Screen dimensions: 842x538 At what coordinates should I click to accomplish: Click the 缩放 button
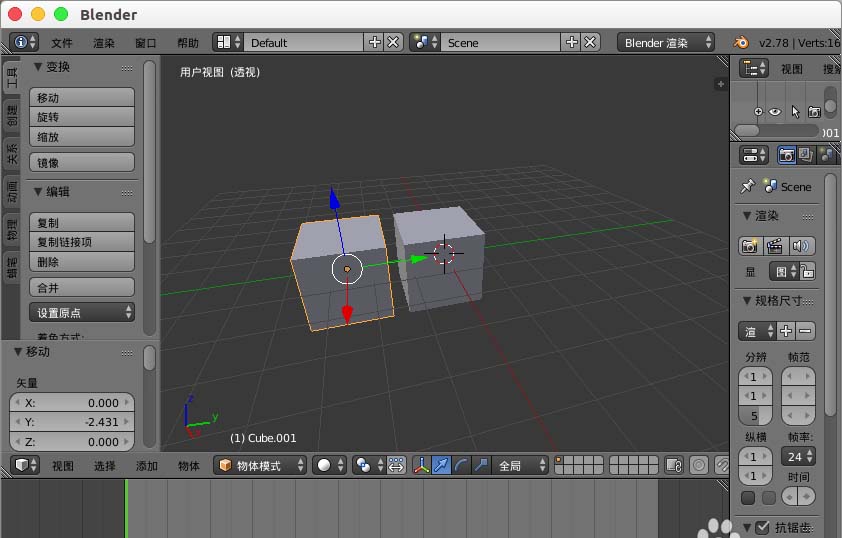(x=82, y=137)
